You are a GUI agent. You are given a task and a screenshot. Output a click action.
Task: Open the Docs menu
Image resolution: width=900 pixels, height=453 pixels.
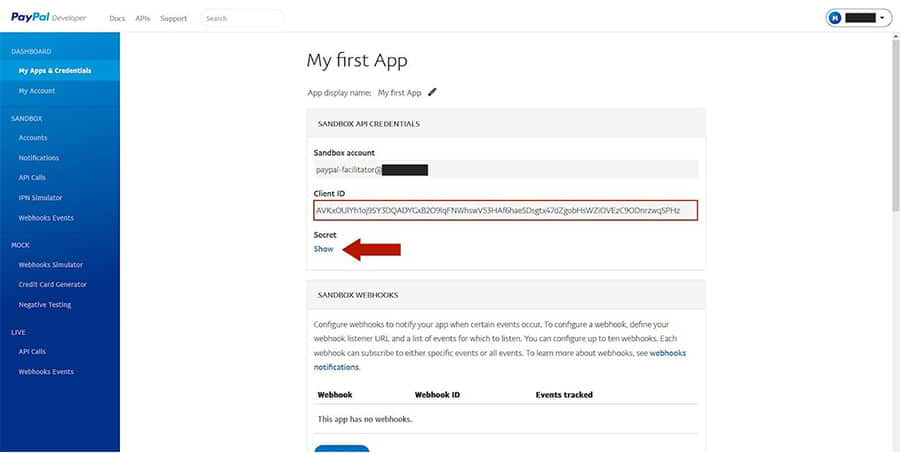point(116,18)
